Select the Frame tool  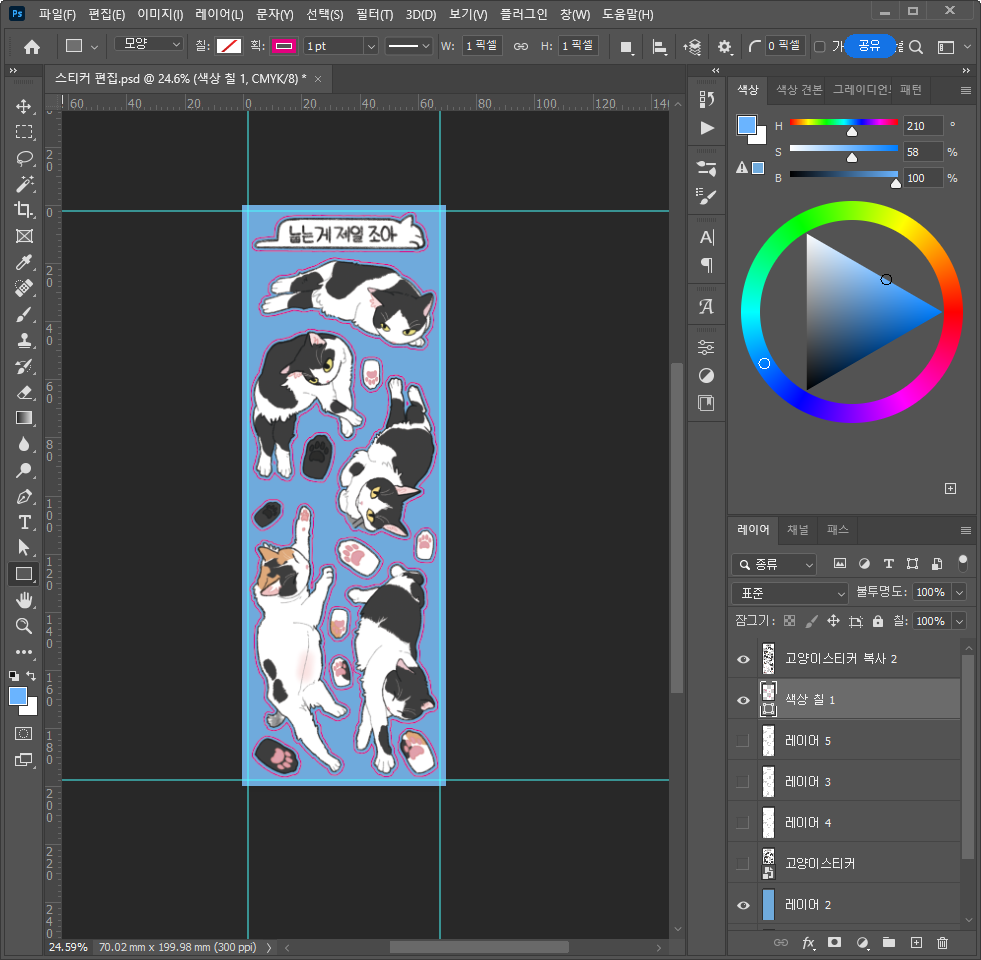coord(24,236)
